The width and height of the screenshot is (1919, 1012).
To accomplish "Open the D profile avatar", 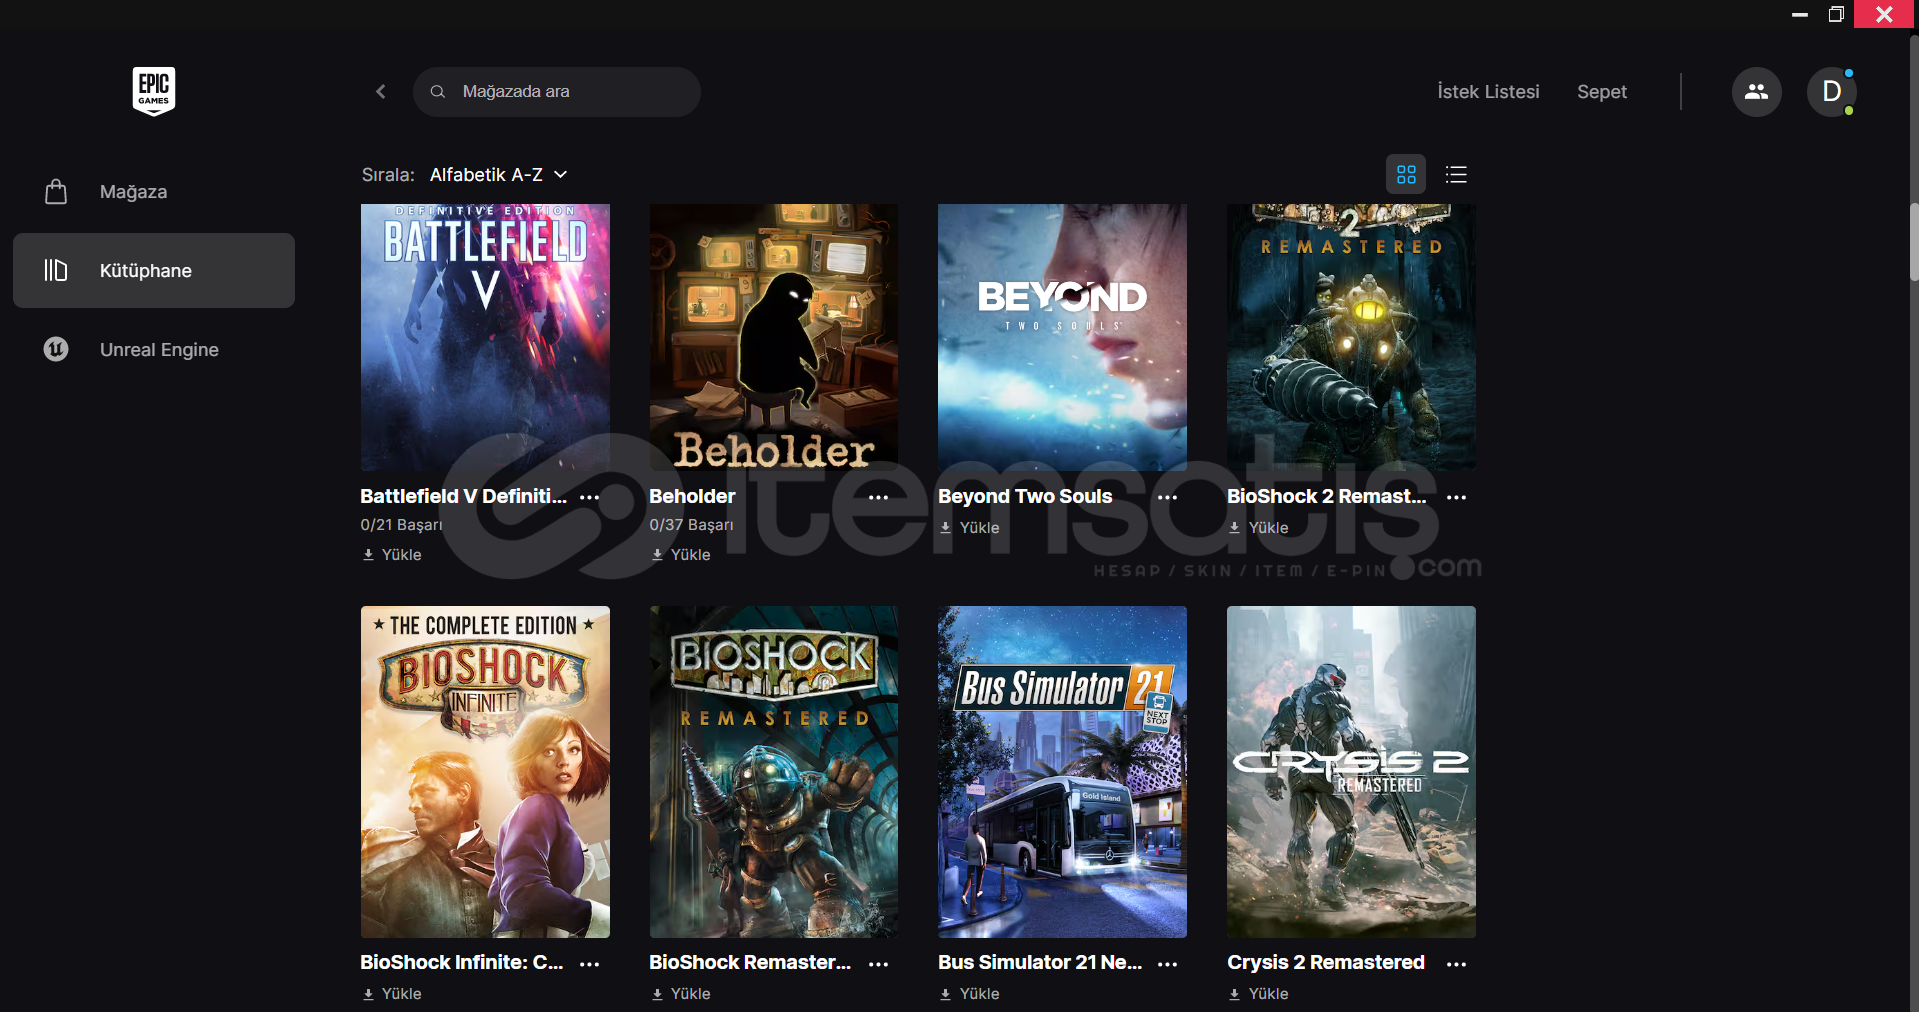I will click(x=1831, y=92).
